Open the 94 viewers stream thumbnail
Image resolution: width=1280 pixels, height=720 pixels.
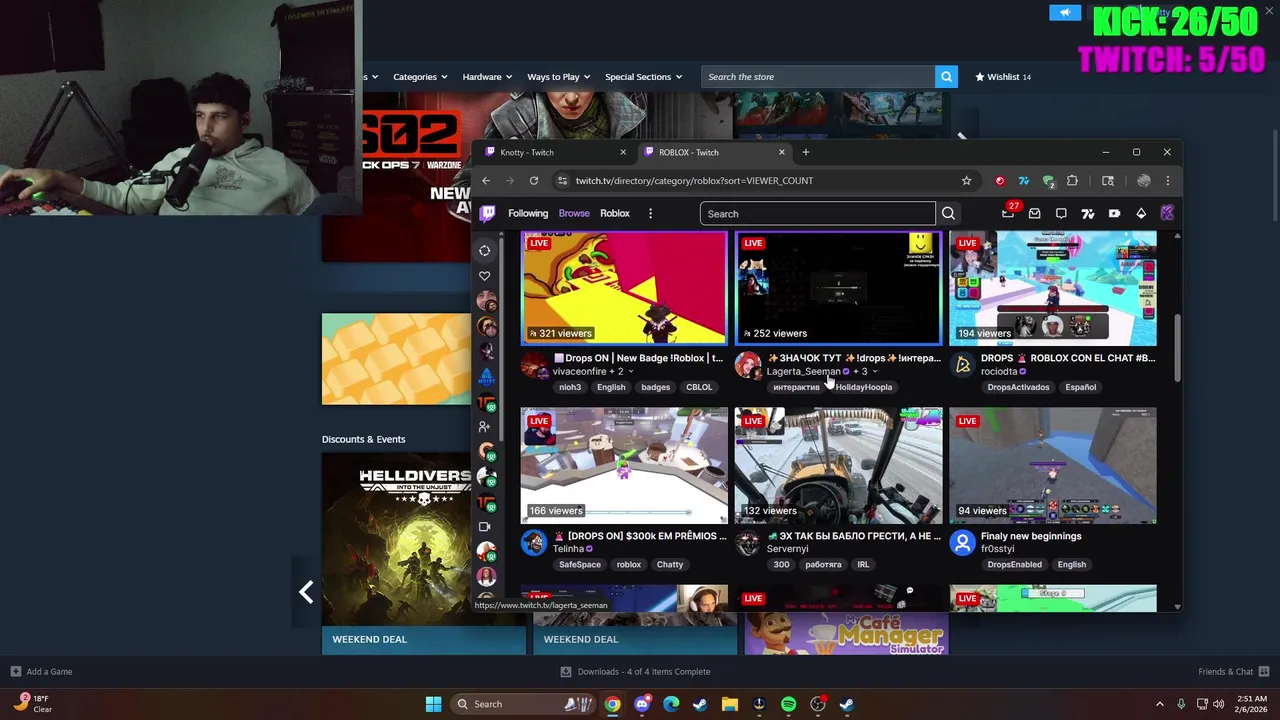pyautogui.click(x=1052, y=465)
